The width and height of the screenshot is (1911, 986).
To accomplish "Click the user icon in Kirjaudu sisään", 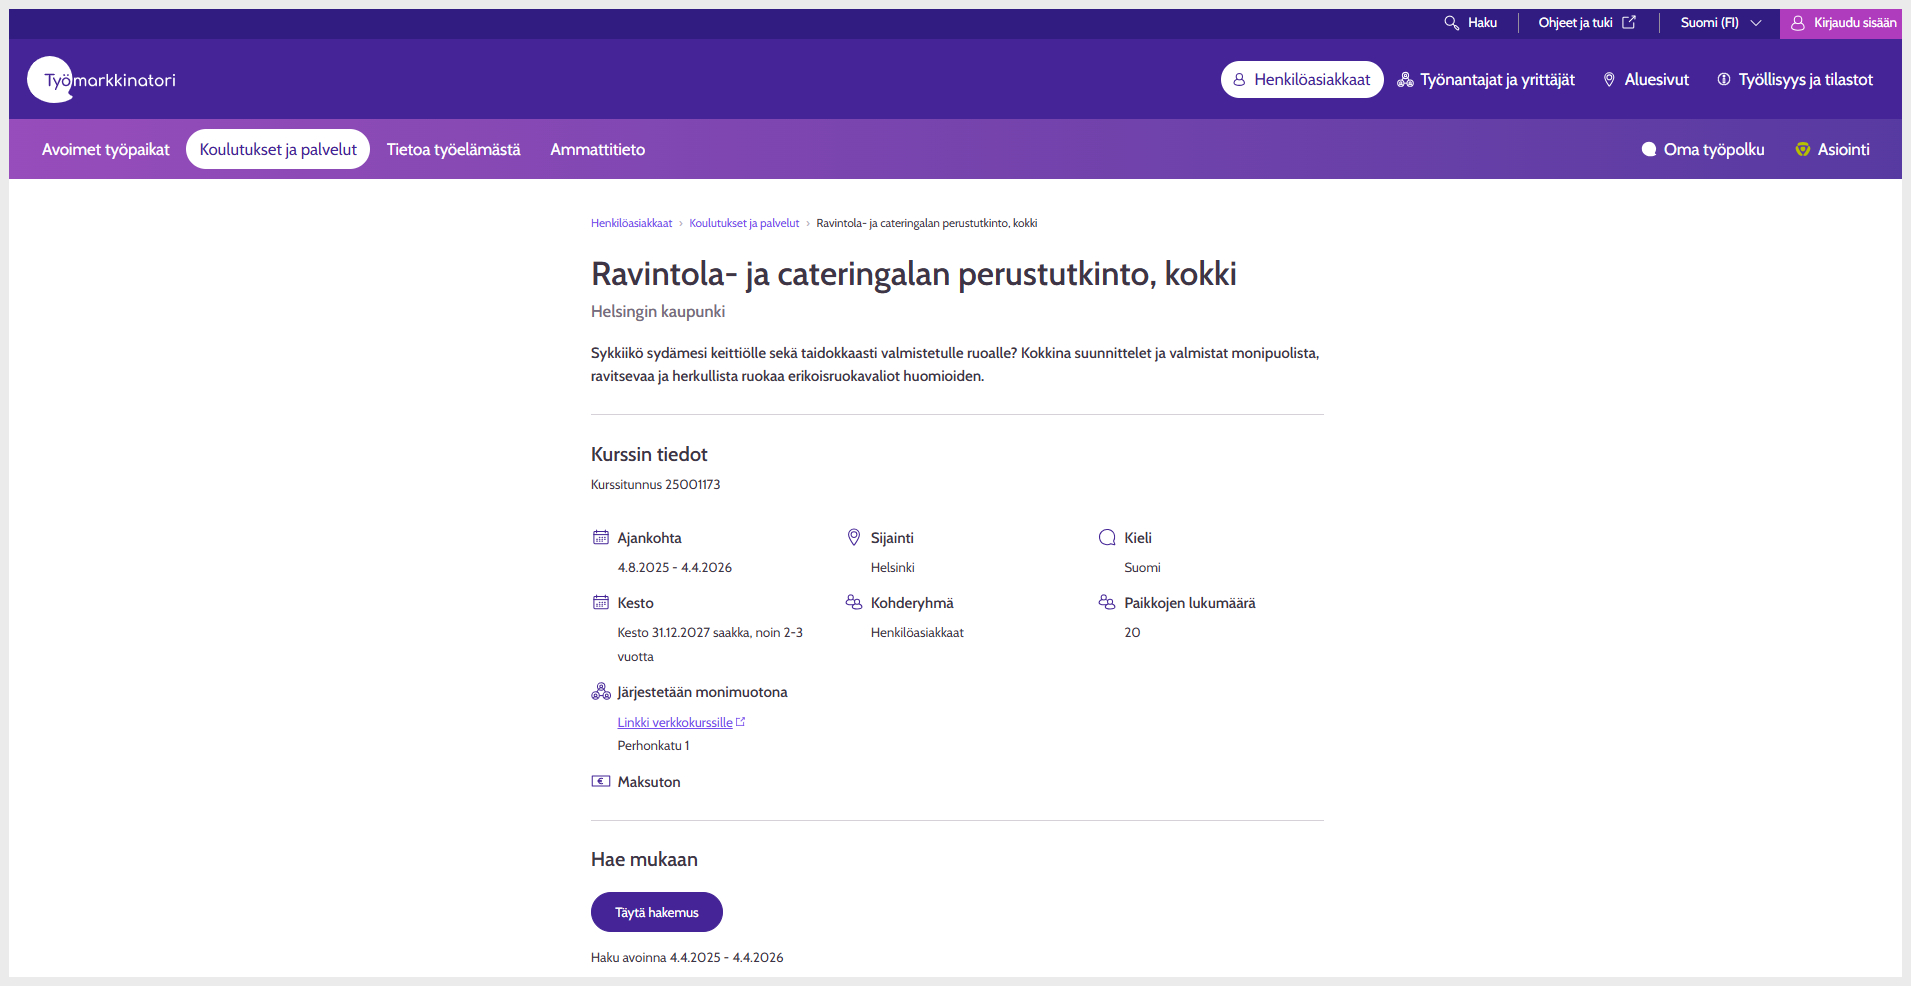I will (1797, 23).
